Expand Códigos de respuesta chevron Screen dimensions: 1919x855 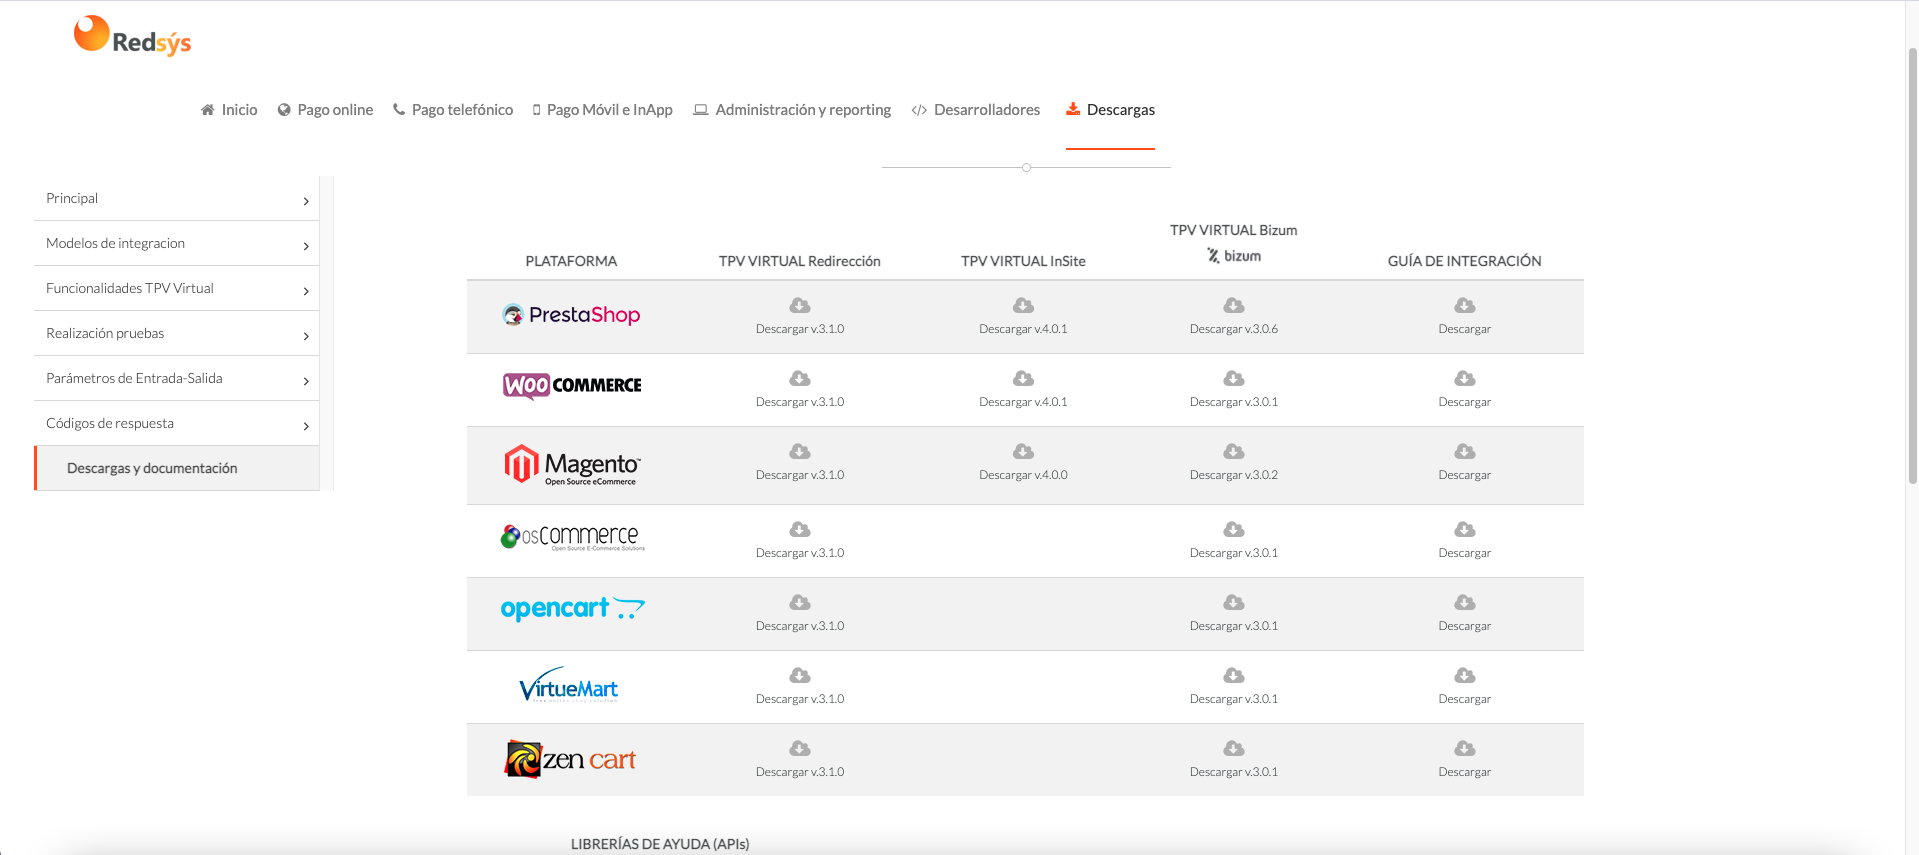[306, 426]
